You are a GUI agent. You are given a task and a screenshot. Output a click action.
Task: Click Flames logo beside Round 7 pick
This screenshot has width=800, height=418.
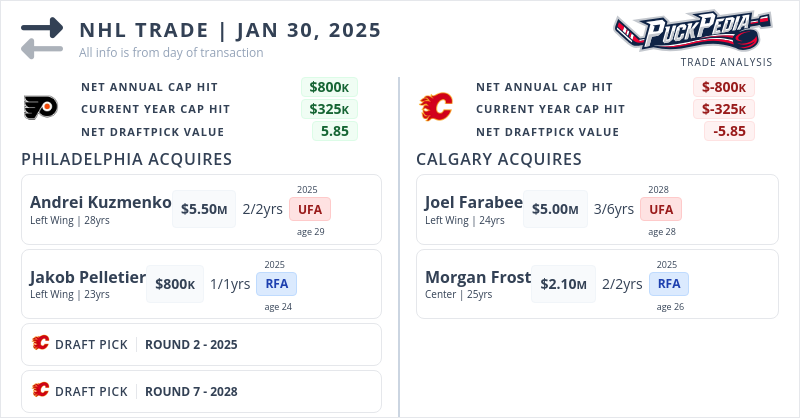(x=41, y=391)
